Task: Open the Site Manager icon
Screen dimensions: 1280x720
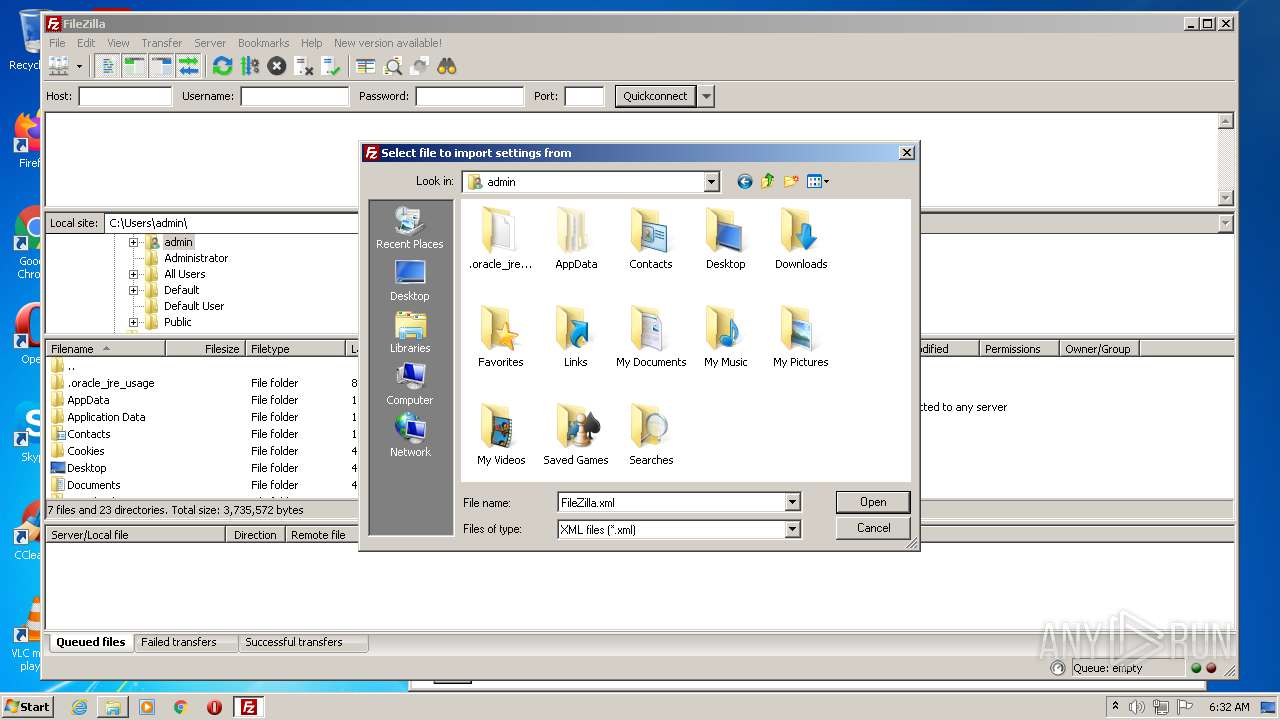Action: coord(59,66)
